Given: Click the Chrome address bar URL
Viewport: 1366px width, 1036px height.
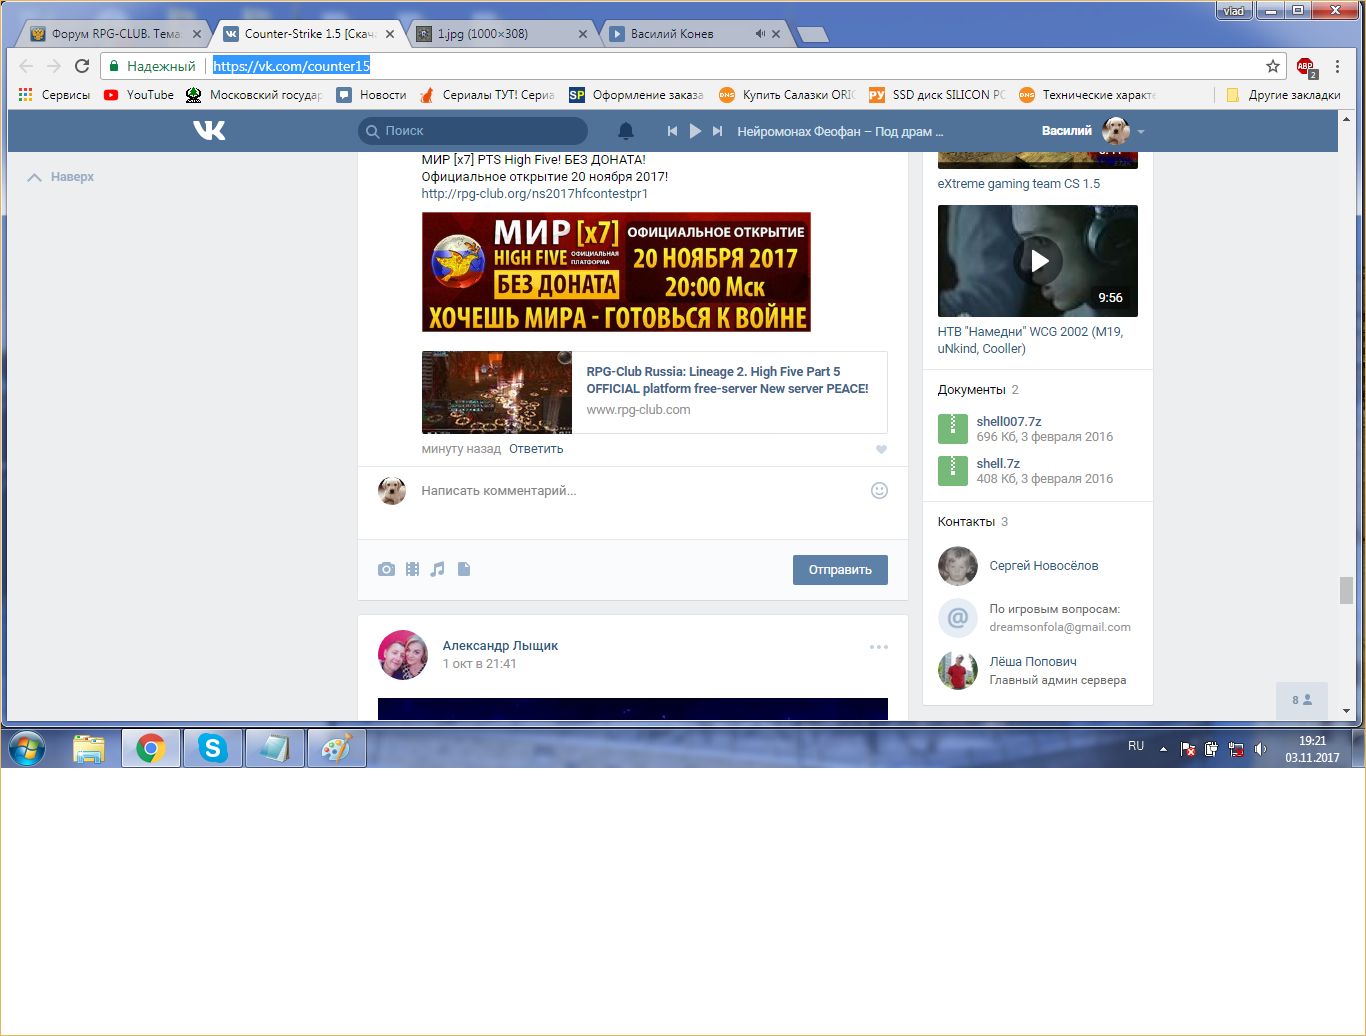Looking at the screenshot, I should pos(292,66).
